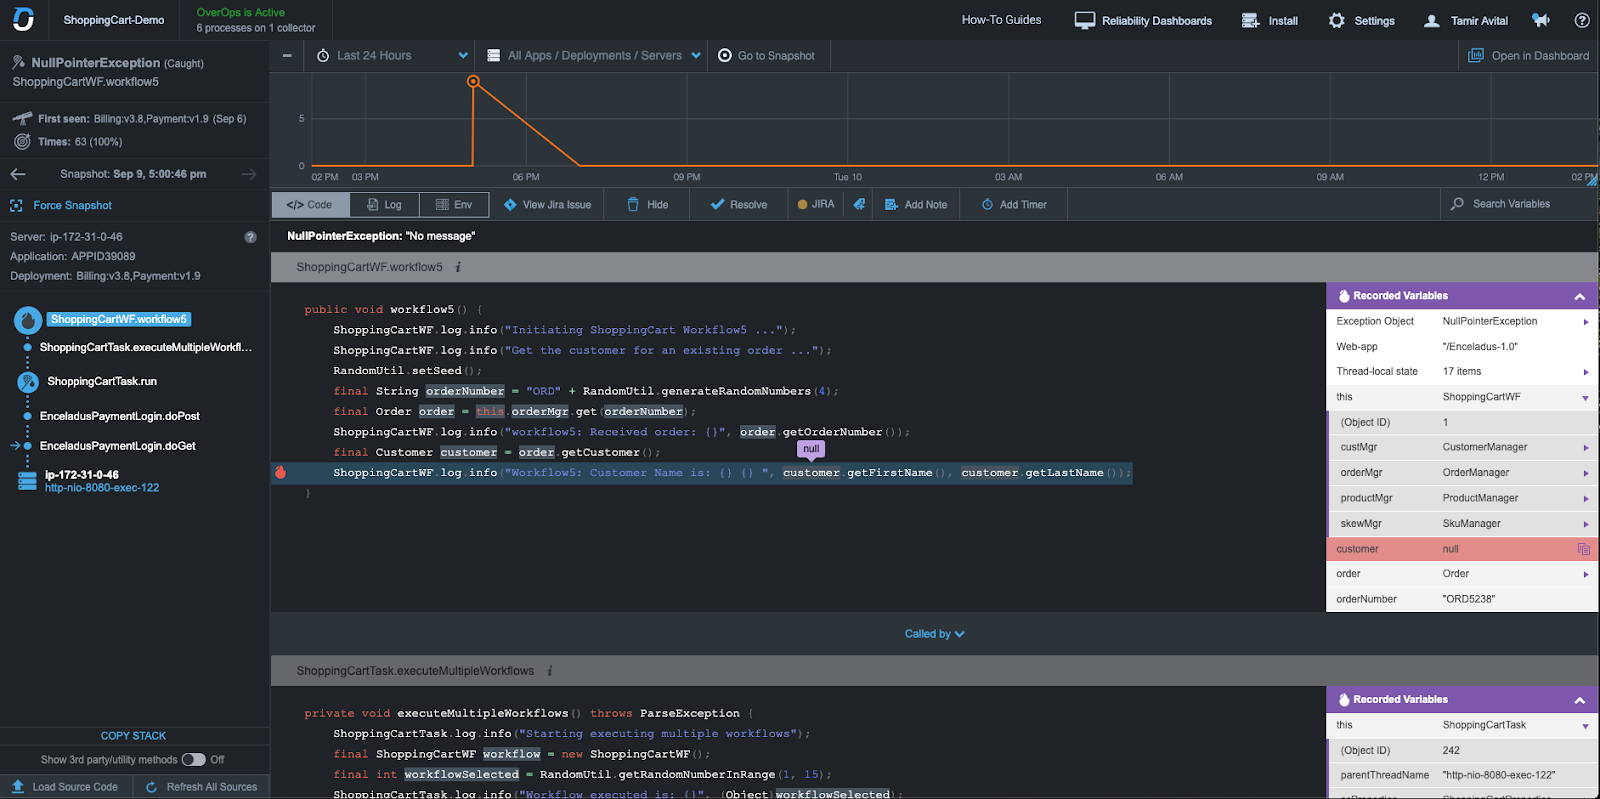Click the server icon for ip-172-31-0-46
This screenshot has width=1600, height=799.
coord(27,481)
